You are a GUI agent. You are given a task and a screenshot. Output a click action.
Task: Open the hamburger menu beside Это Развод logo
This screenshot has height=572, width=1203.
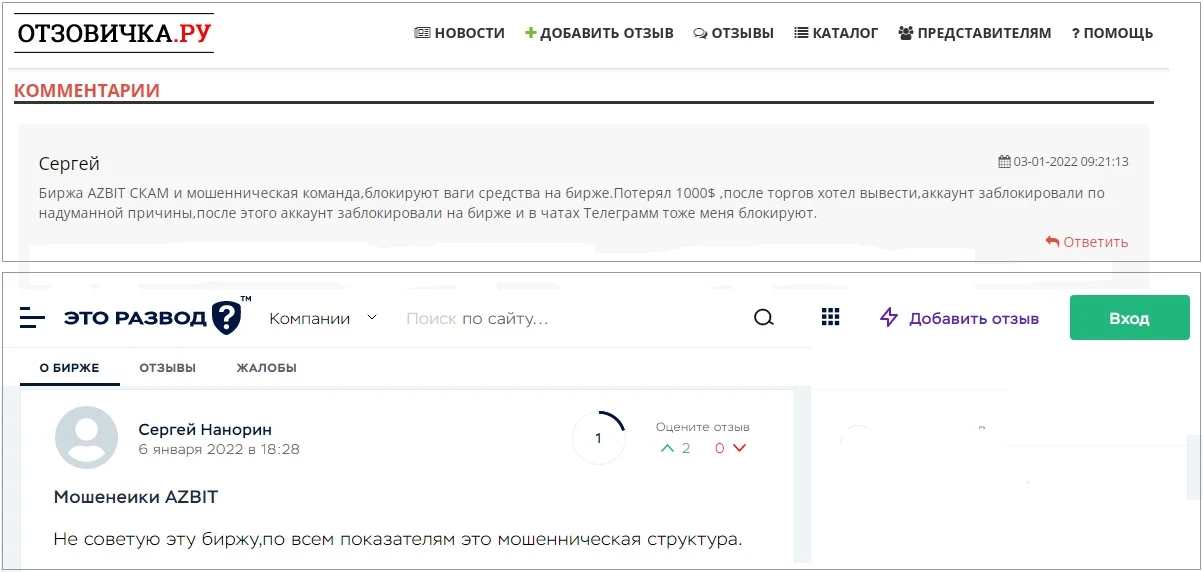coord(33,318)
